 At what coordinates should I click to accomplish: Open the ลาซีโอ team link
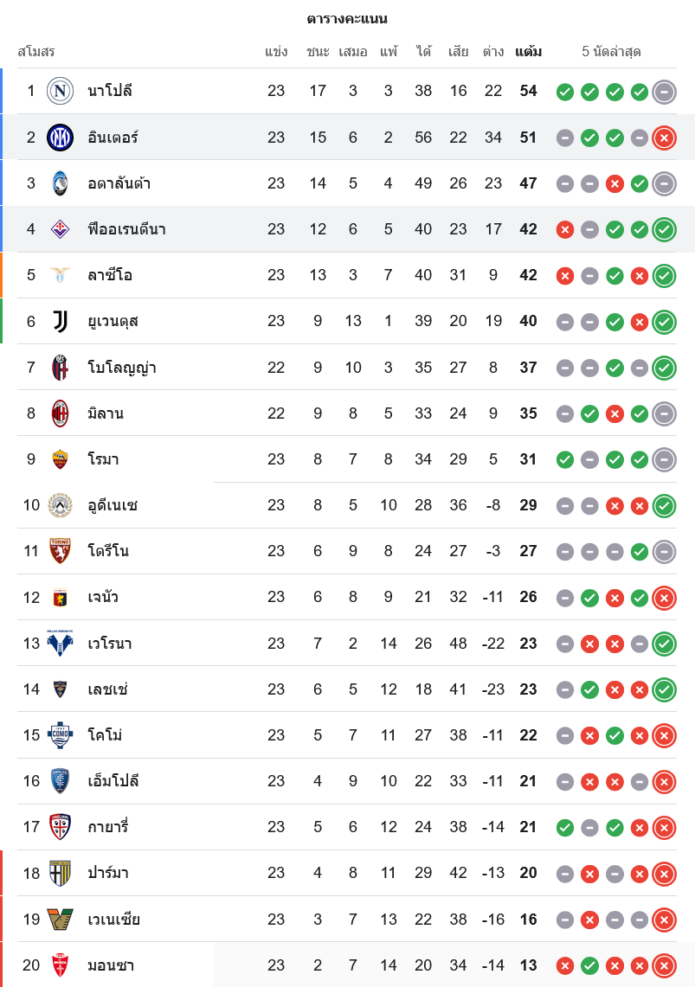(109, 275)
